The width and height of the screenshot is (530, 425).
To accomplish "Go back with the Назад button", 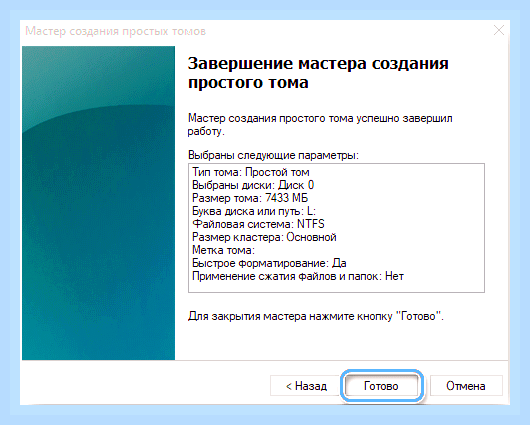I will click(x=306, y=386).
